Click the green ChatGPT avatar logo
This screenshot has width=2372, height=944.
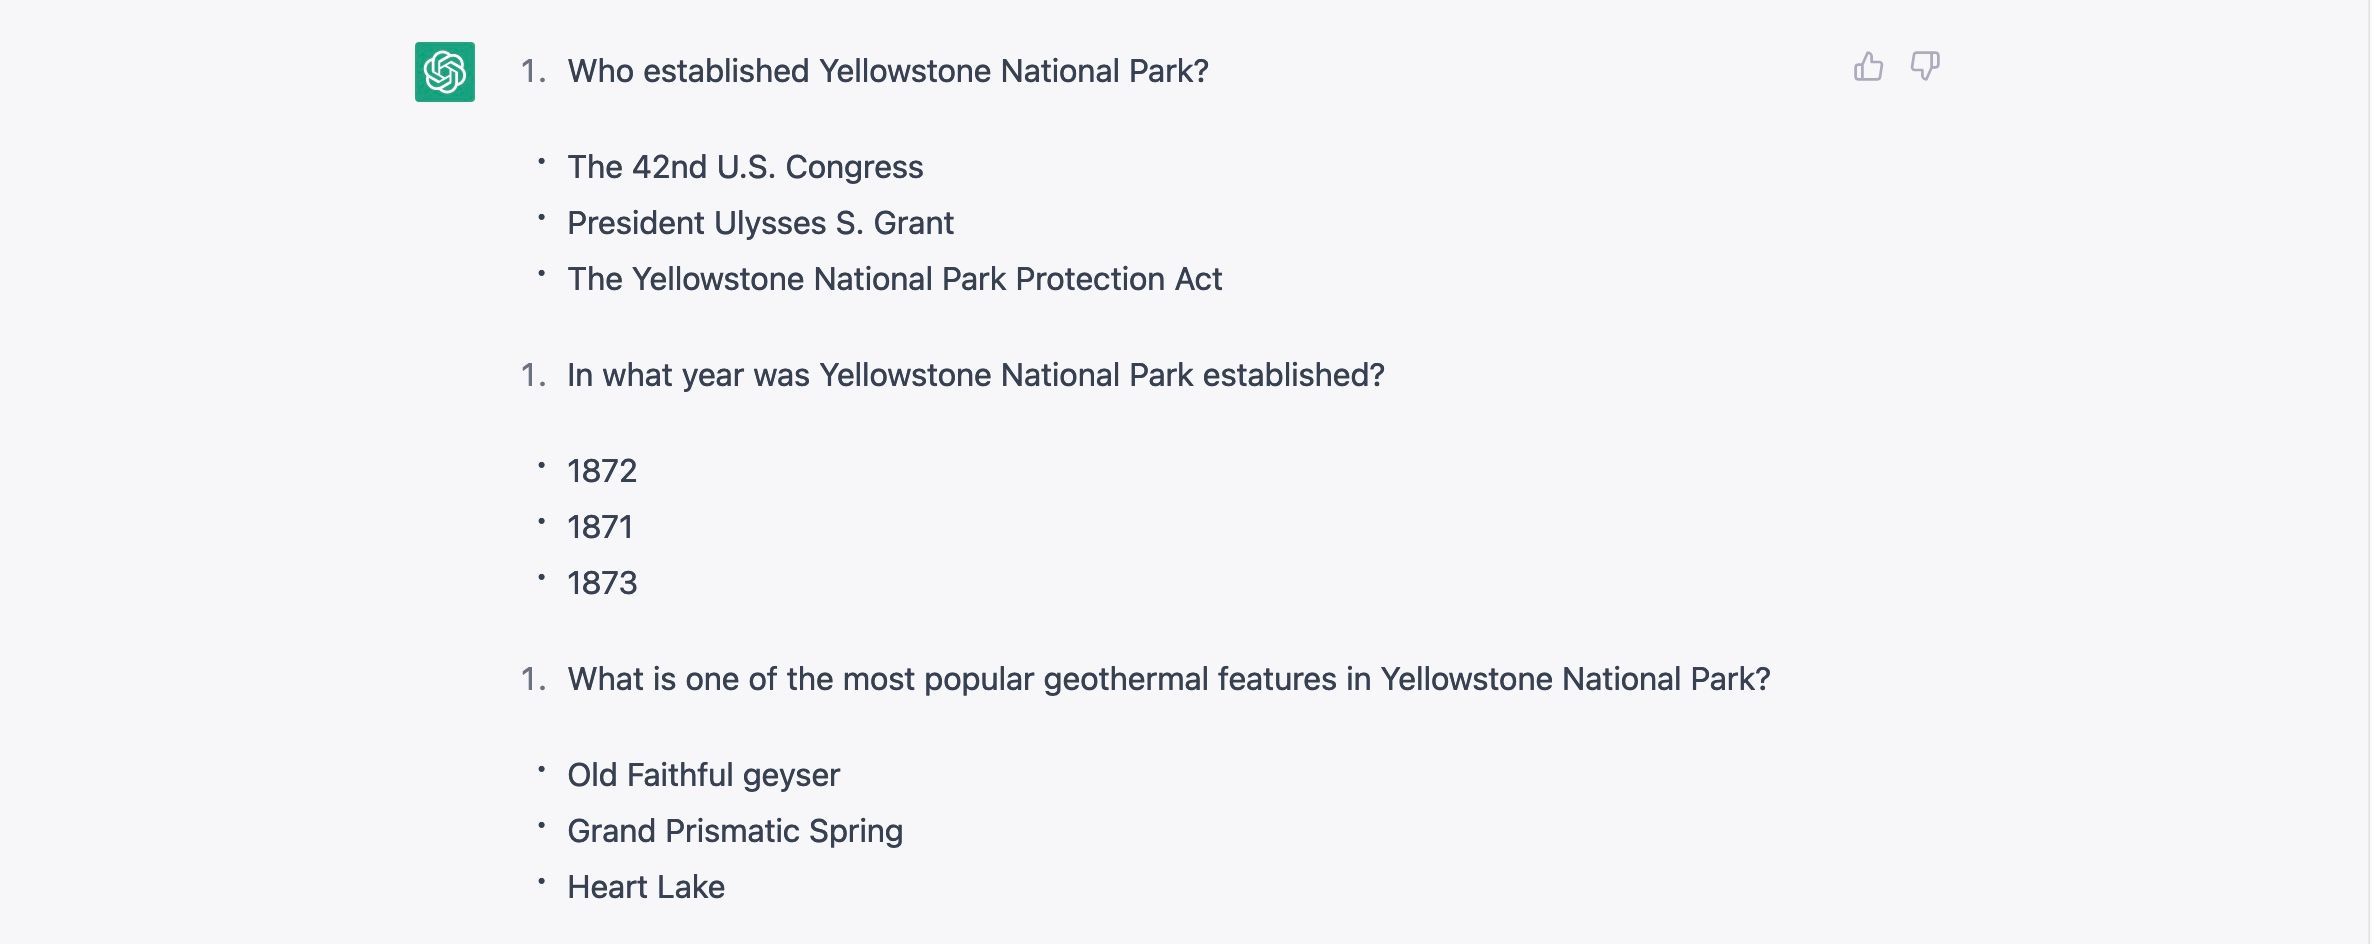[445, 72]
